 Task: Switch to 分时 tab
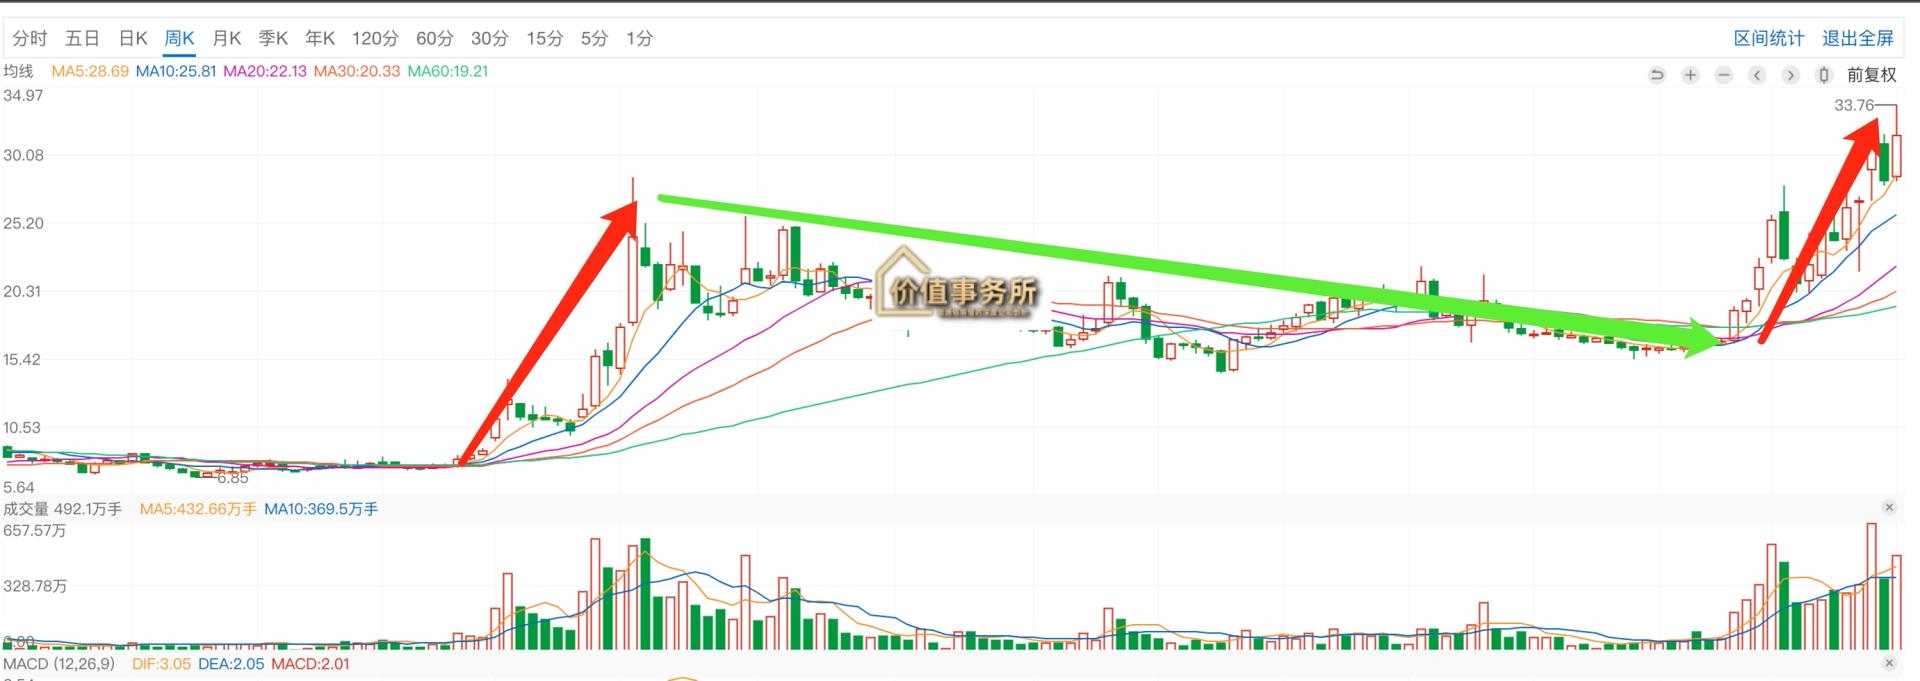[x=30, y=38]
